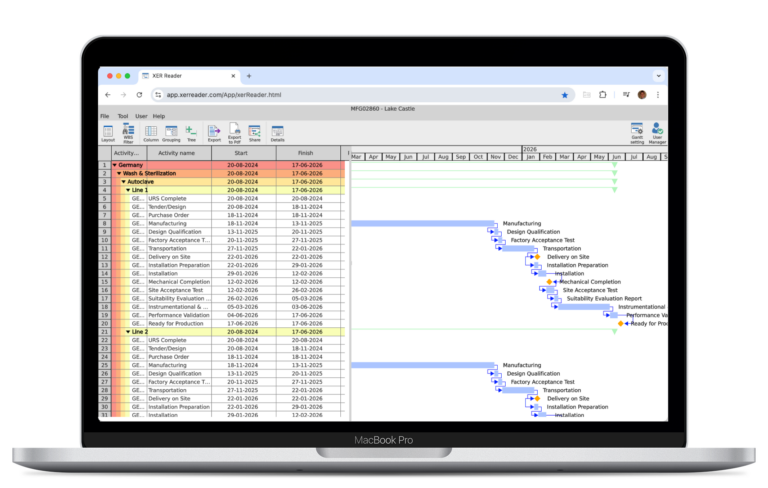
Task: Toggle the Tree view icon
Action: (x=191, y=132)
